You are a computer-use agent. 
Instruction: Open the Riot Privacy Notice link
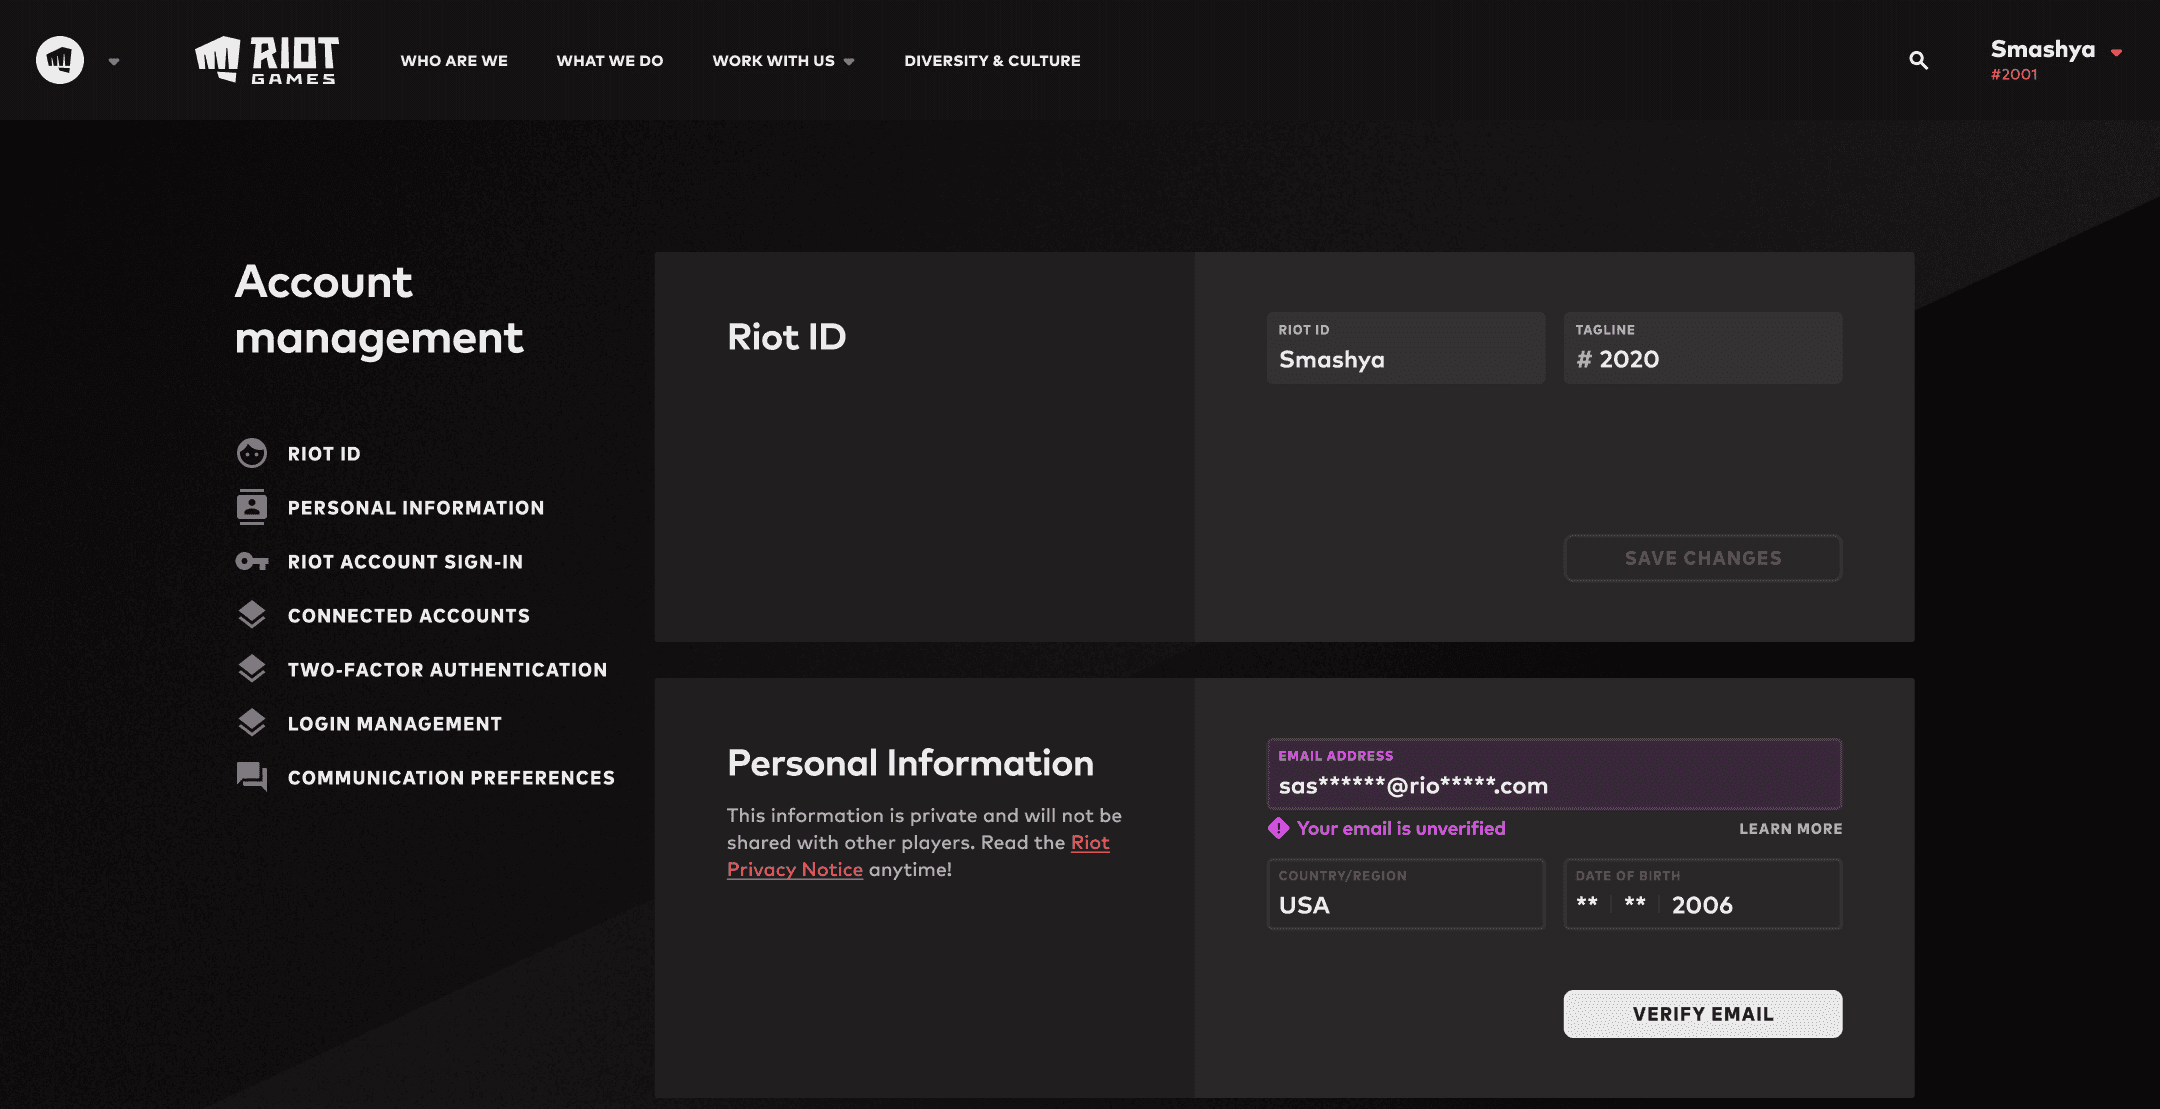[795, 869]
